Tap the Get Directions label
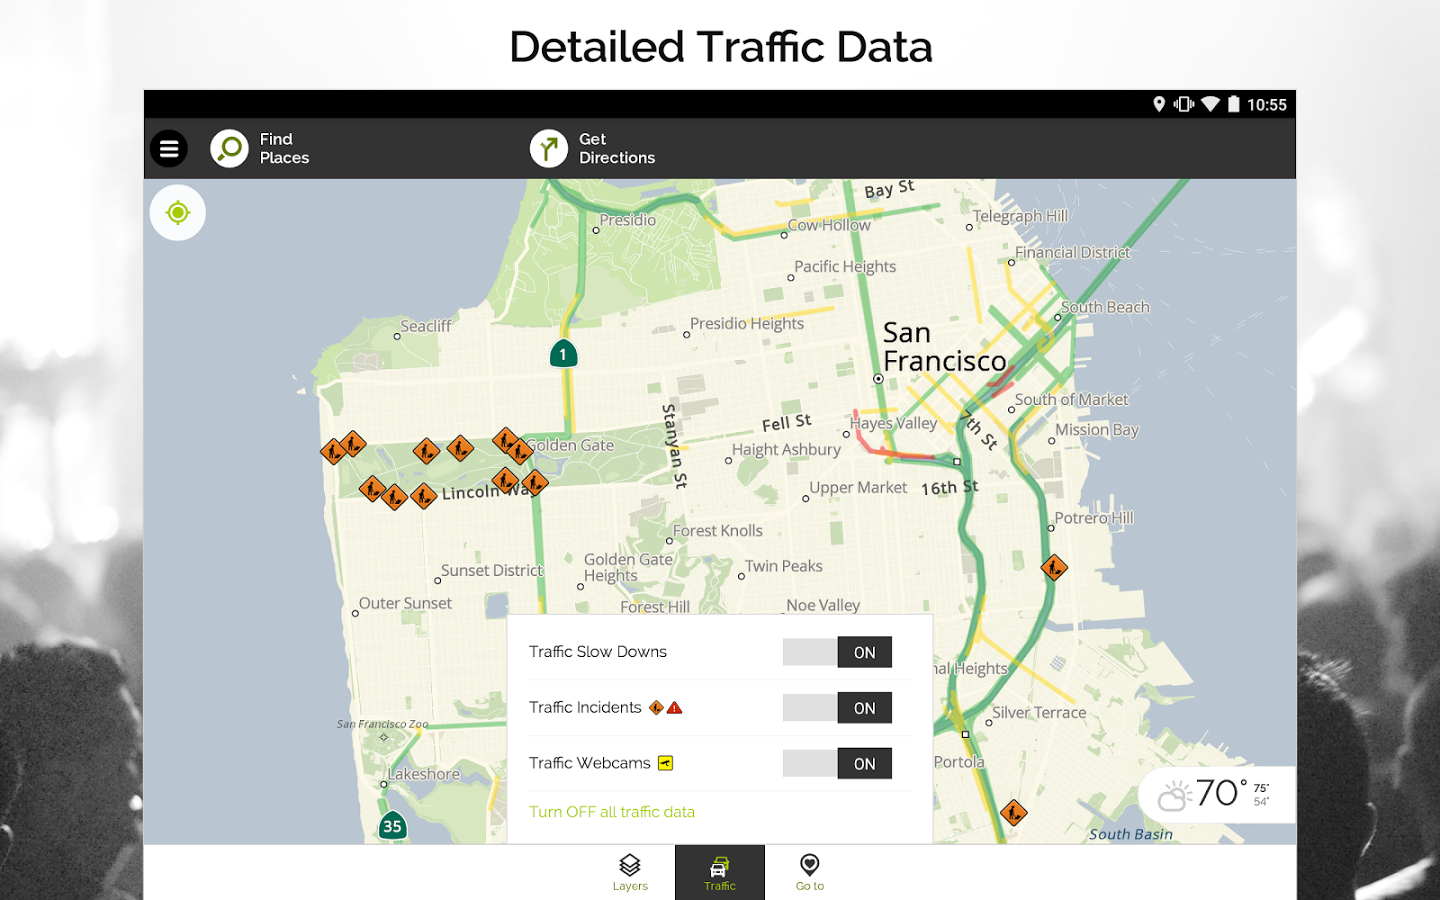 [617, 149]
